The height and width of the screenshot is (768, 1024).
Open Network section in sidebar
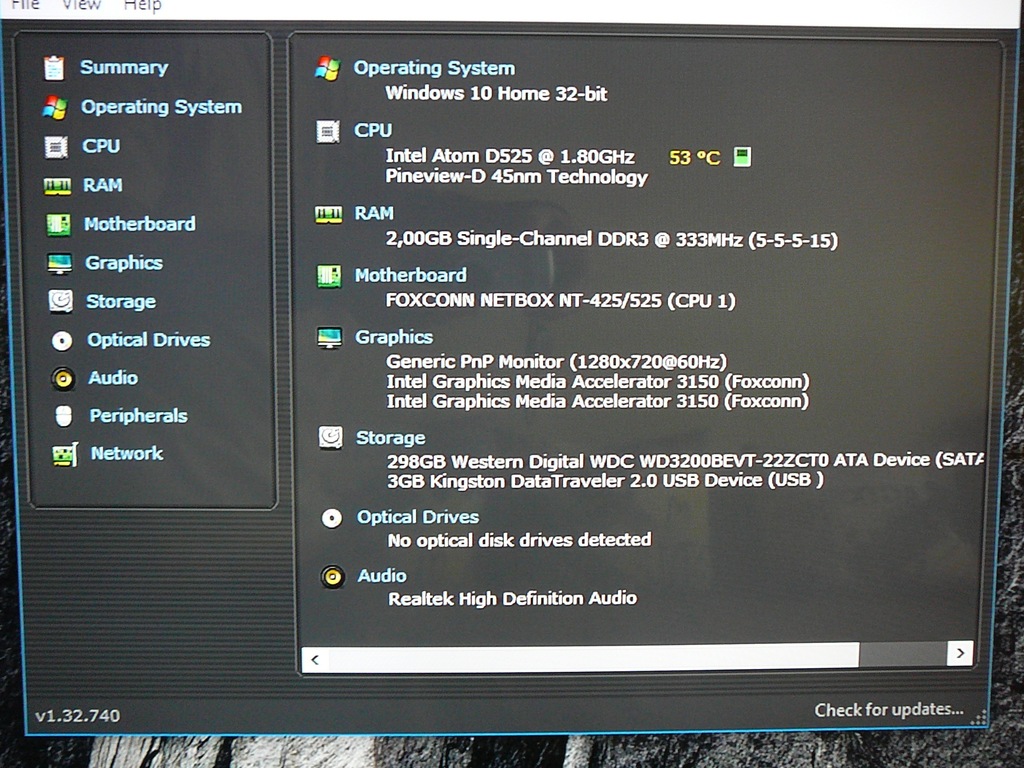pos(127,454)
